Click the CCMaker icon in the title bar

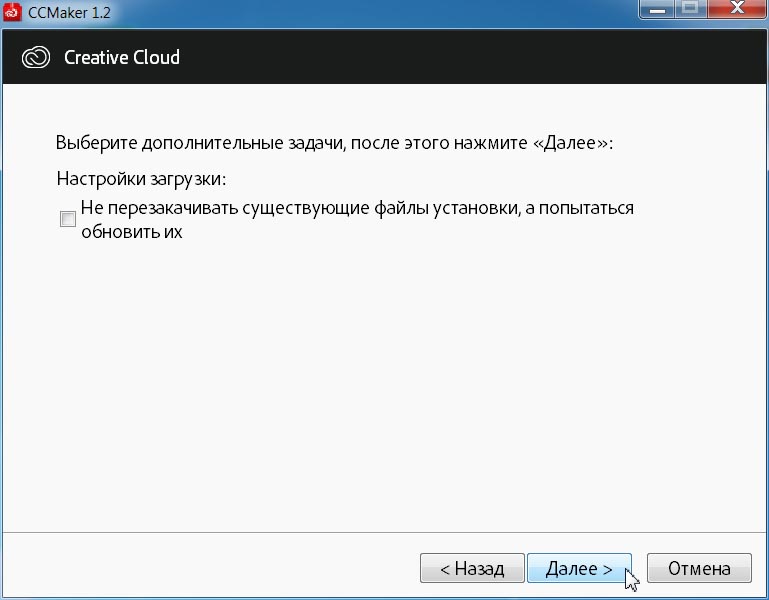14,10
